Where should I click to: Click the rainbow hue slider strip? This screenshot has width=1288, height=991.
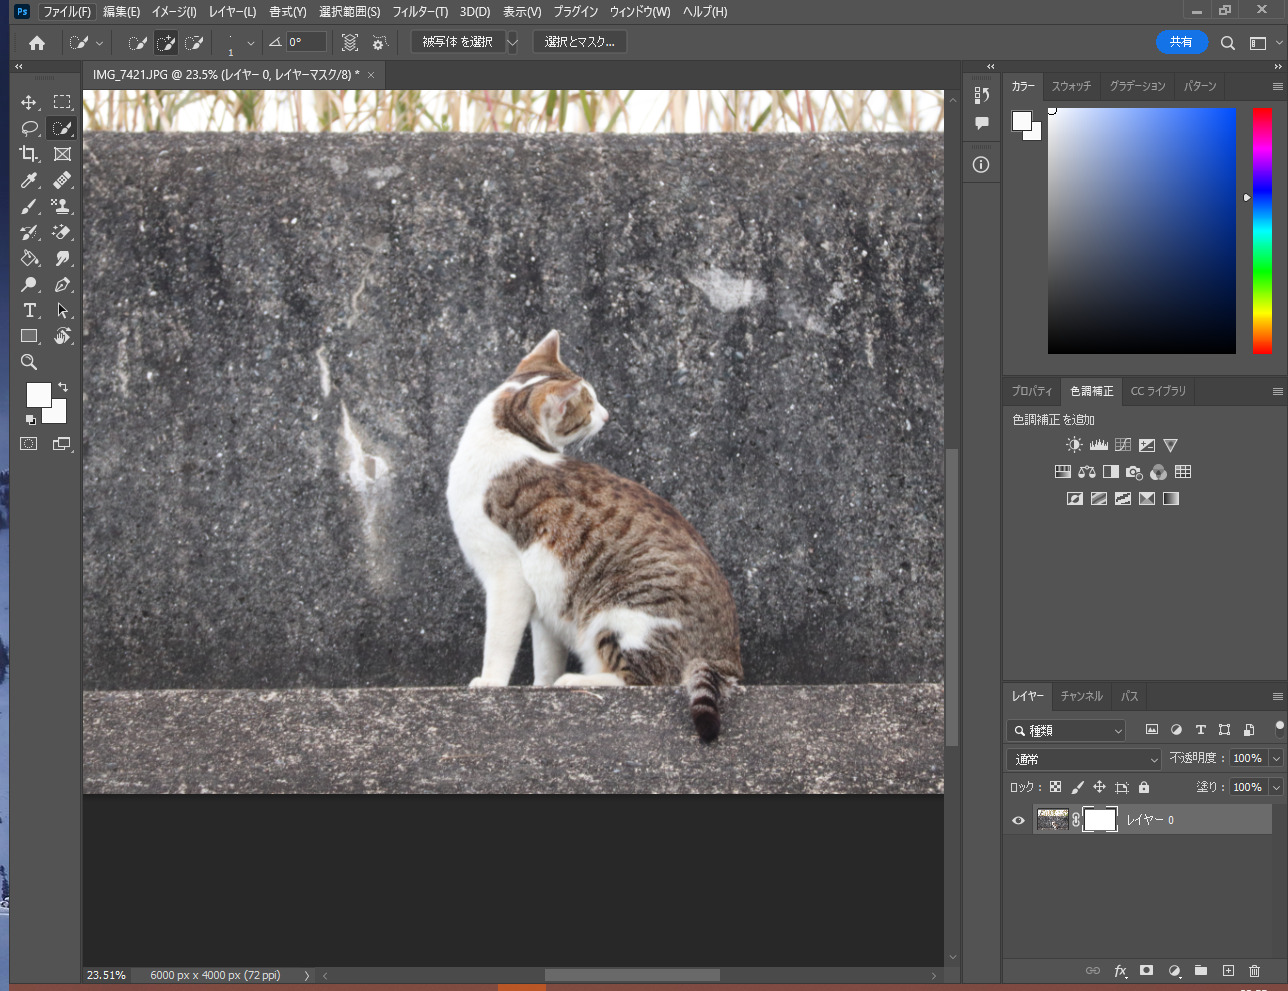tap(1262, 230)
